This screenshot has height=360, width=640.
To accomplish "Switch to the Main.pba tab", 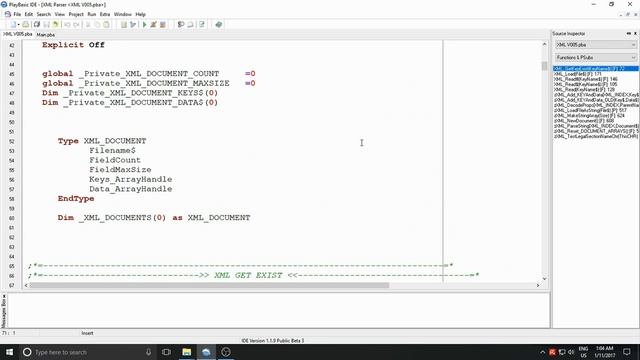I will coord(46,35).
